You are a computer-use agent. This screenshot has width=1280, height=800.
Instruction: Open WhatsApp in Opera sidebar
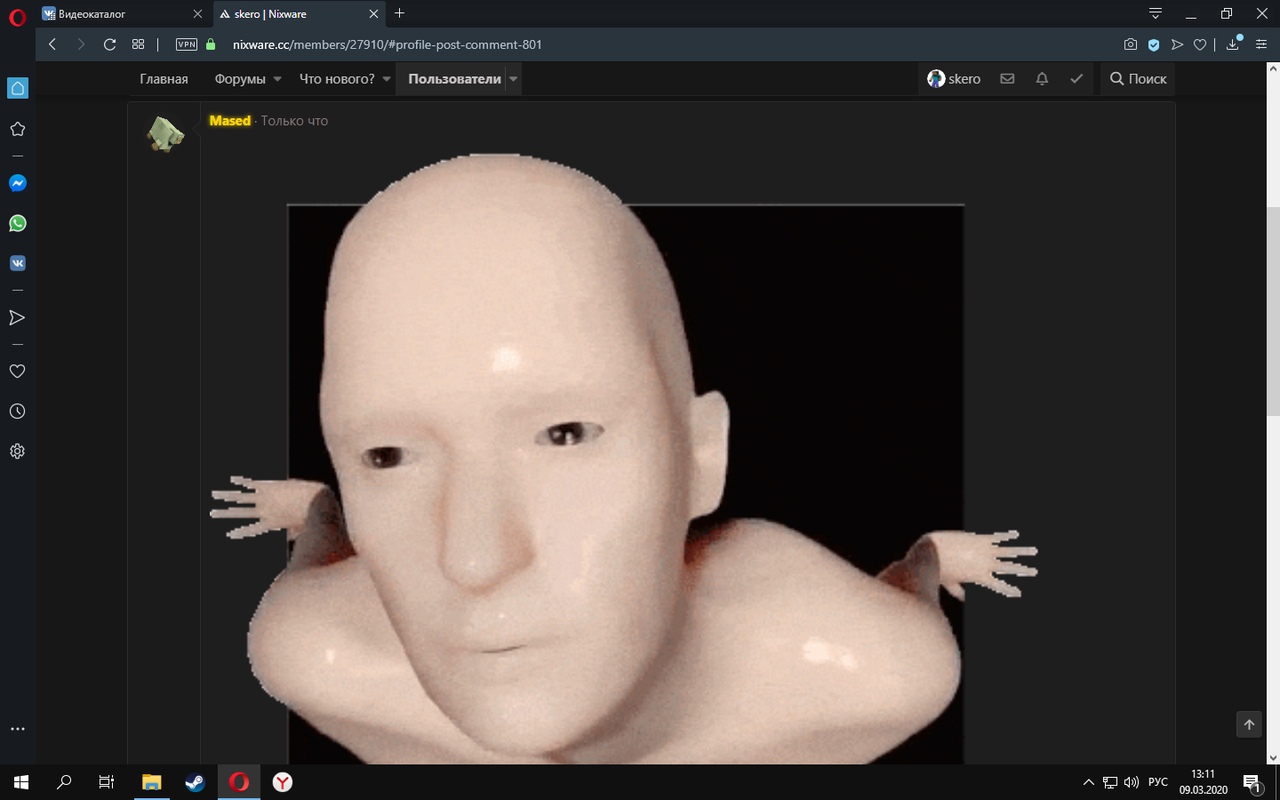(17, 223)
